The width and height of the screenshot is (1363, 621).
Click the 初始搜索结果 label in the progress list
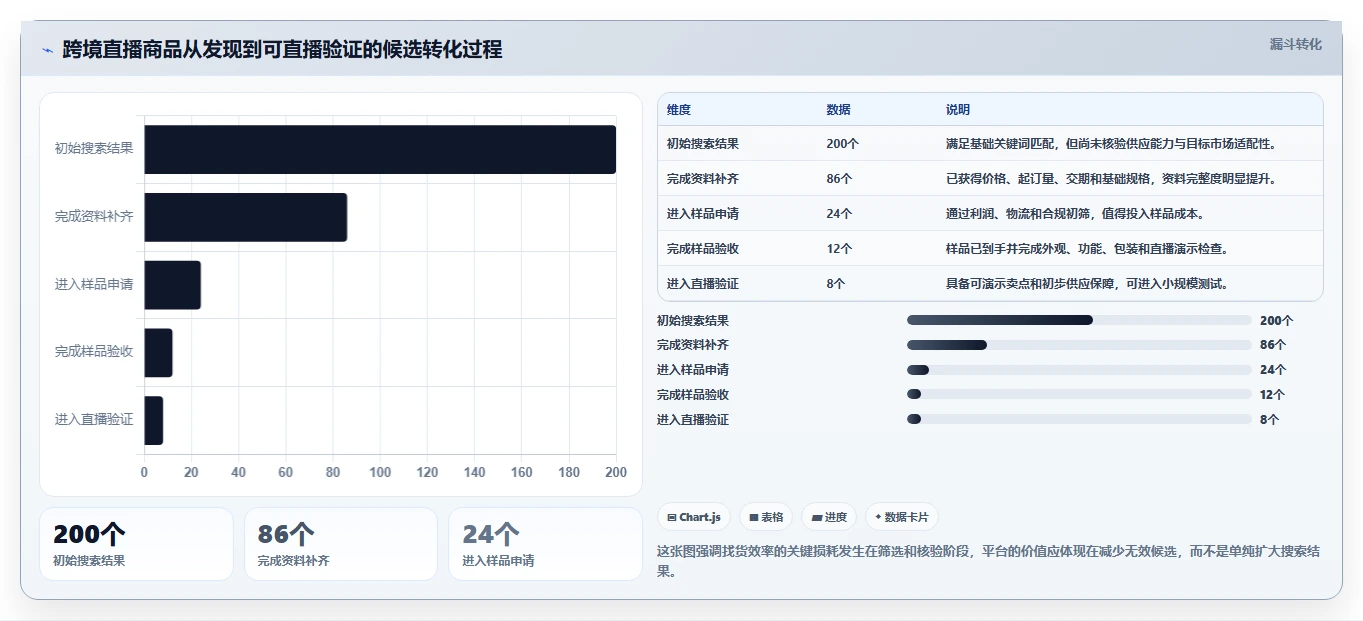tap(693, 321)
